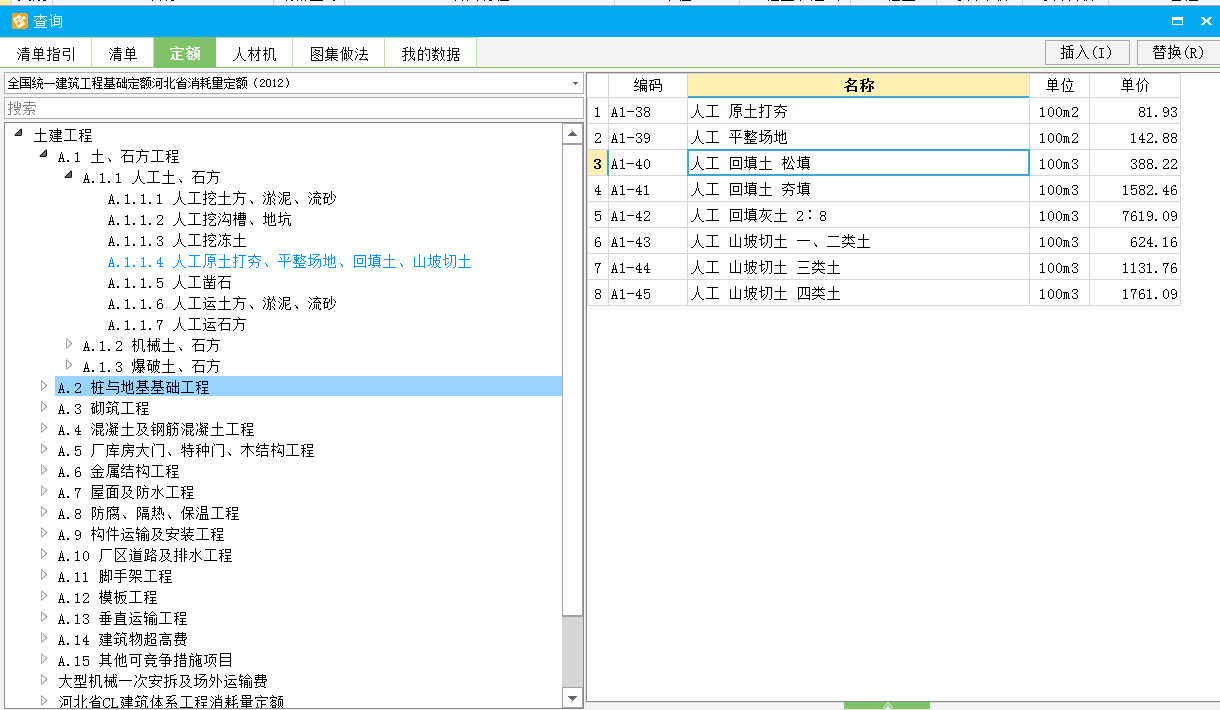Select A.1.1.2 人工挖沟槽、地坑

[x=200, y=219]
